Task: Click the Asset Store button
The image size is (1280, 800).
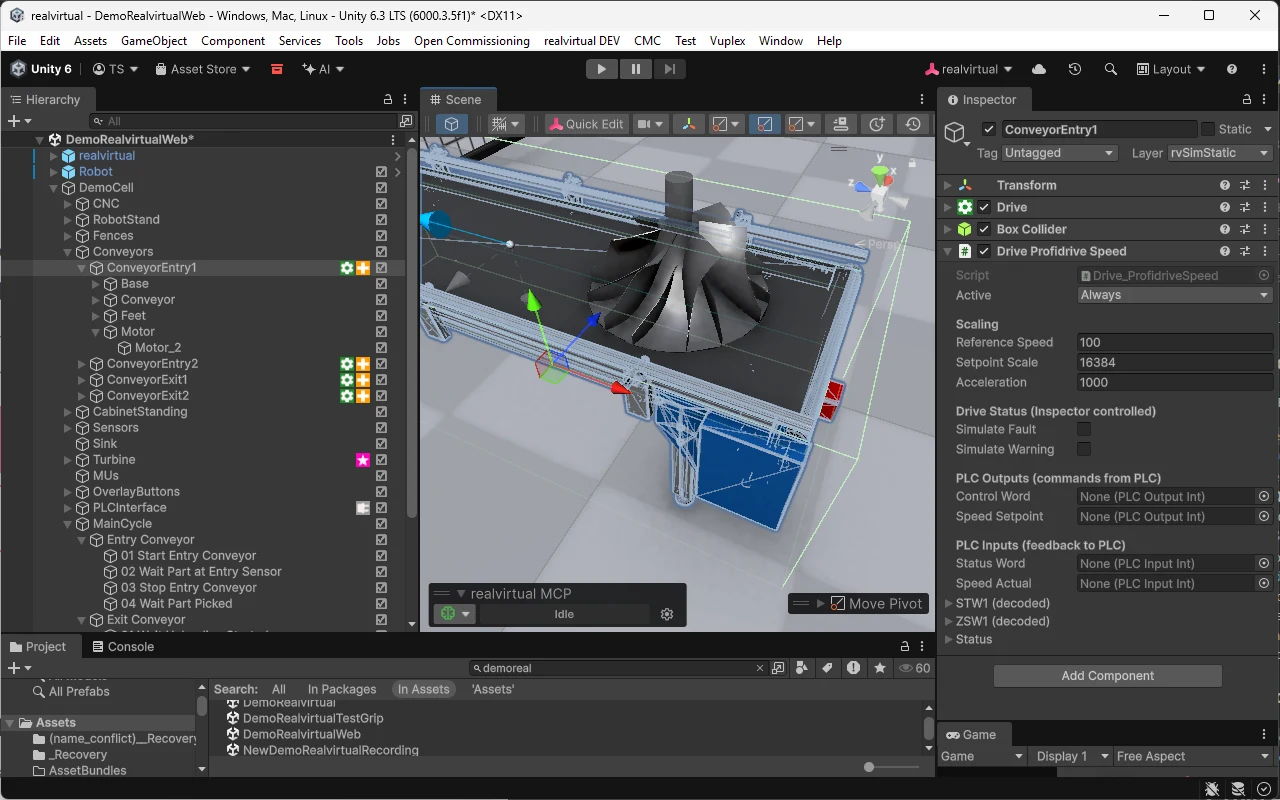Action: 204,69
